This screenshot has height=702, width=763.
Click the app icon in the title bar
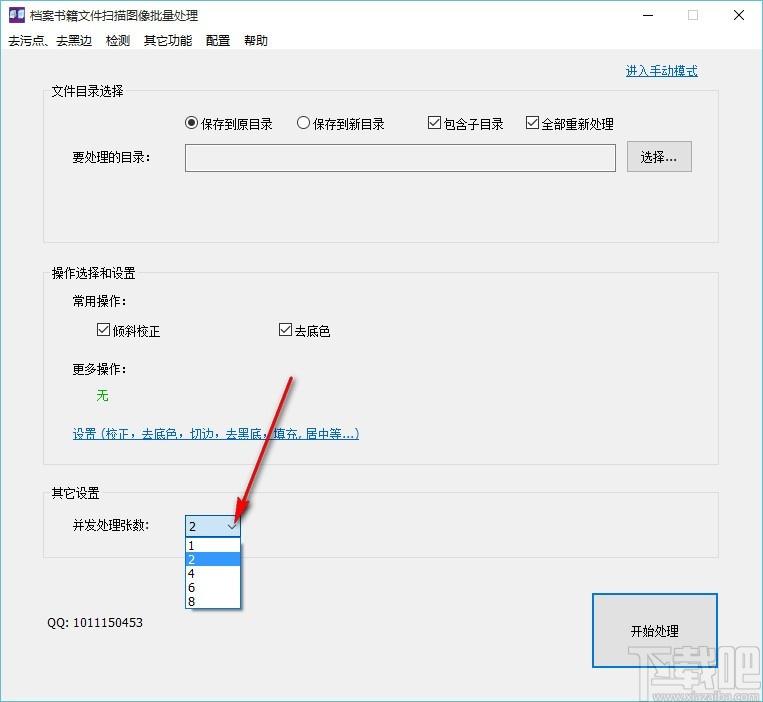[17, 15]
